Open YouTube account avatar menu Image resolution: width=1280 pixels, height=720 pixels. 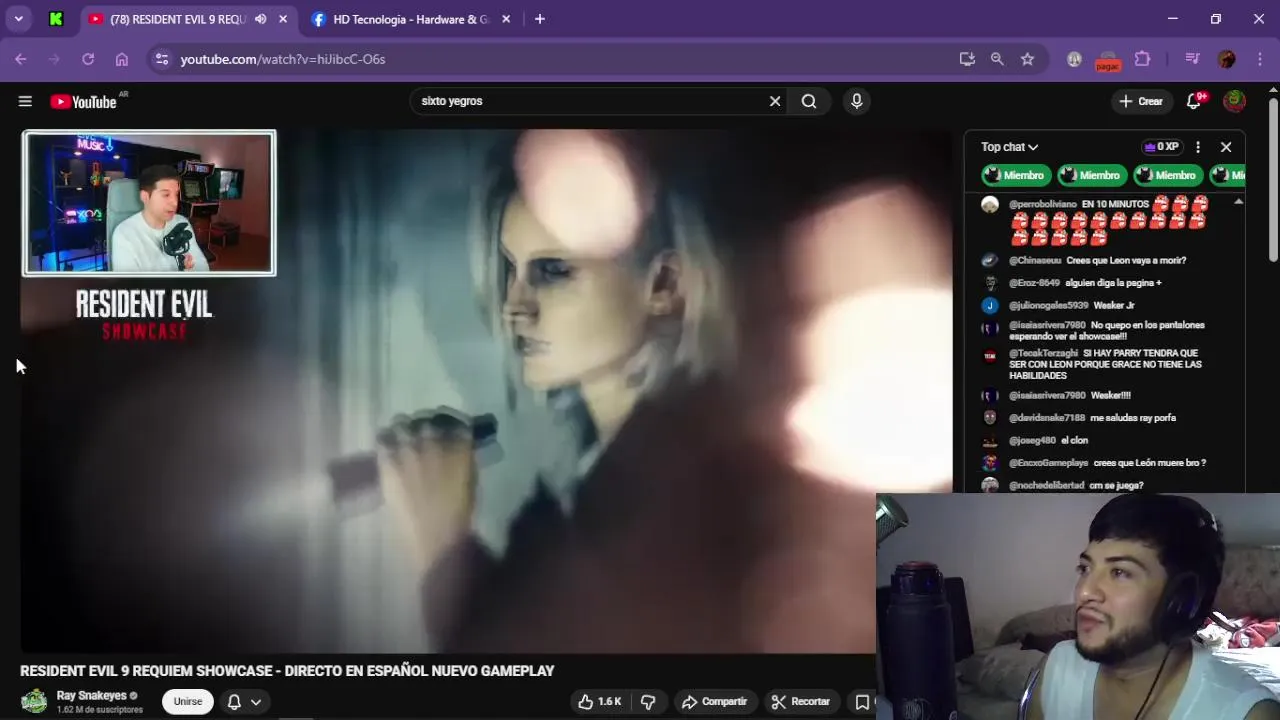1235,101
